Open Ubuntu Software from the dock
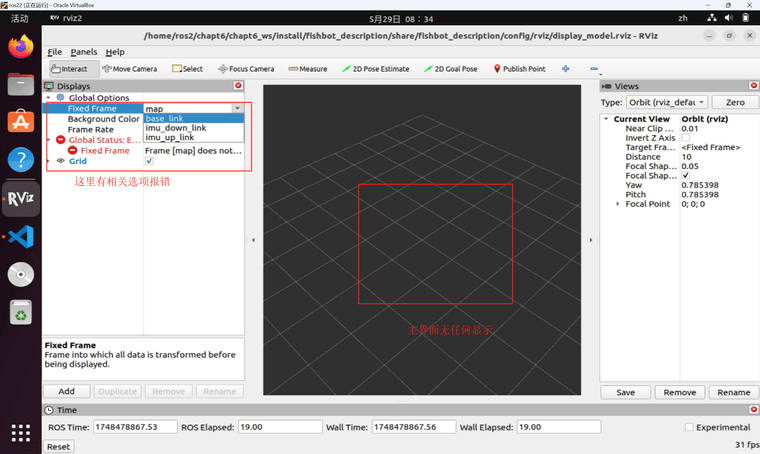Viewport: 760px width, 454px height. tap(21, 121)
